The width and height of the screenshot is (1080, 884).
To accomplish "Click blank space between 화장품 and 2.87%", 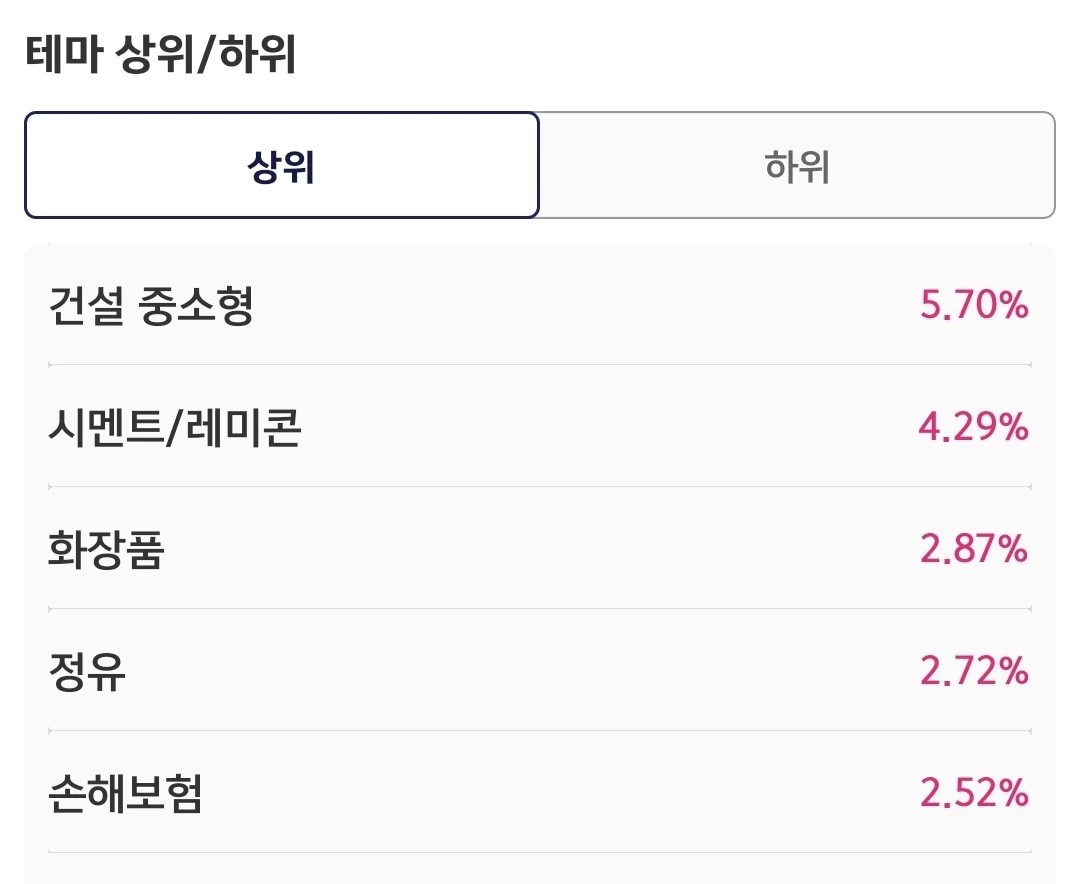I will pos(542,549).
